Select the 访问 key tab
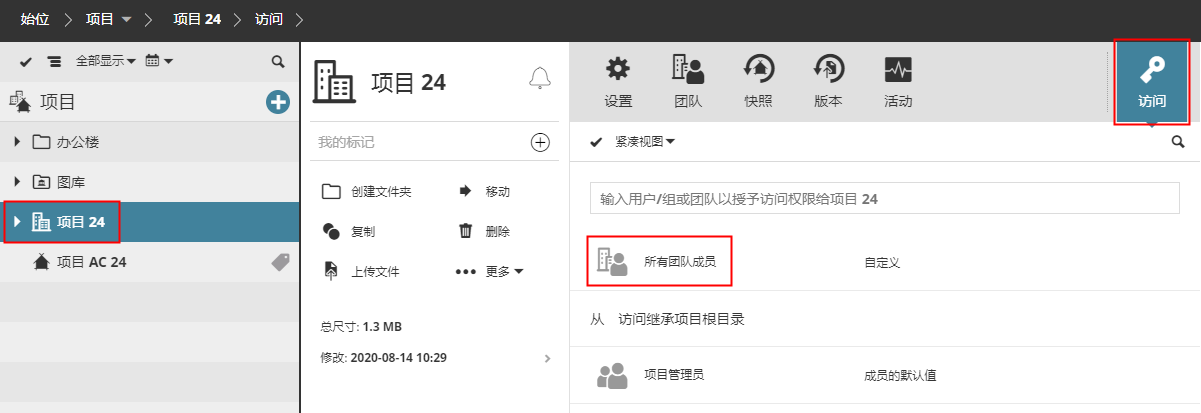Viewport: 1201px width, 413px height. click(1152, 82)
